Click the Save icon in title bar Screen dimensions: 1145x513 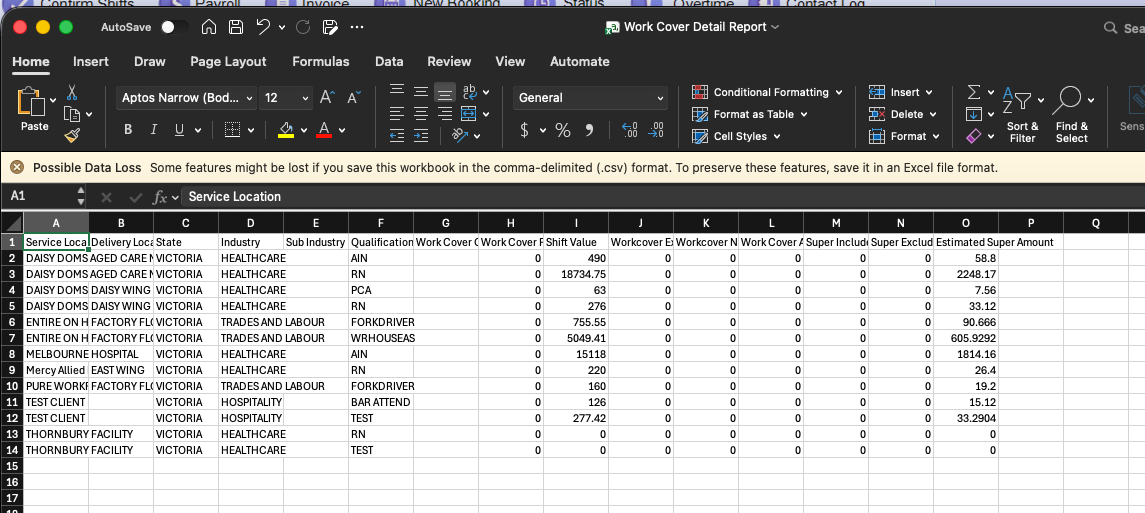tap(235, 27)
